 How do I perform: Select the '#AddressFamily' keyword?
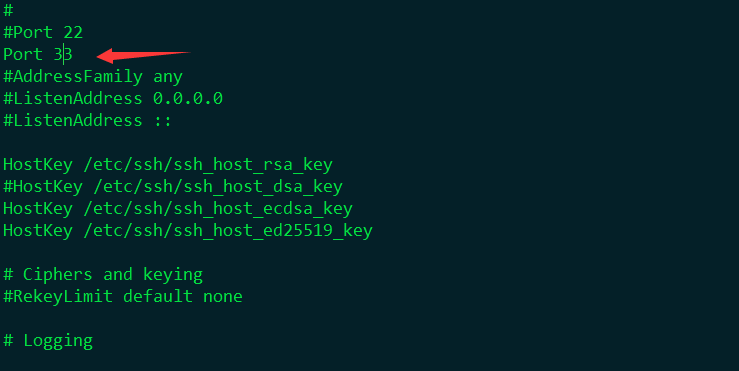73,76
